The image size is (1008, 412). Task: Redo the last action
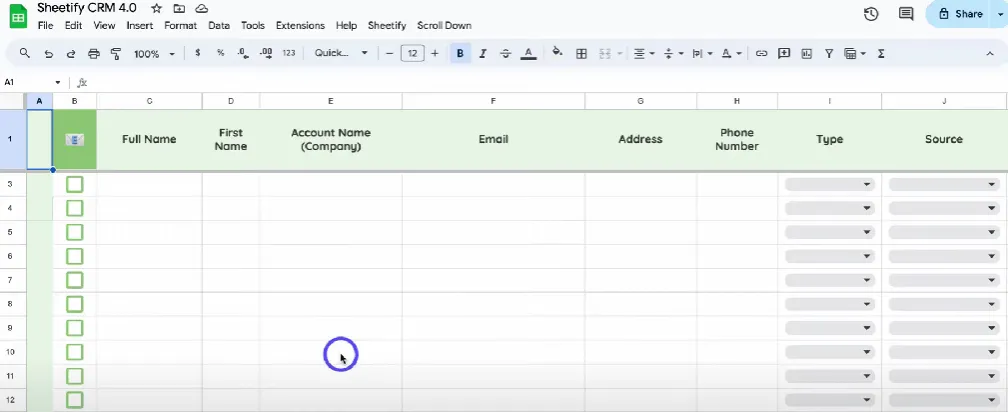point(71,54)
